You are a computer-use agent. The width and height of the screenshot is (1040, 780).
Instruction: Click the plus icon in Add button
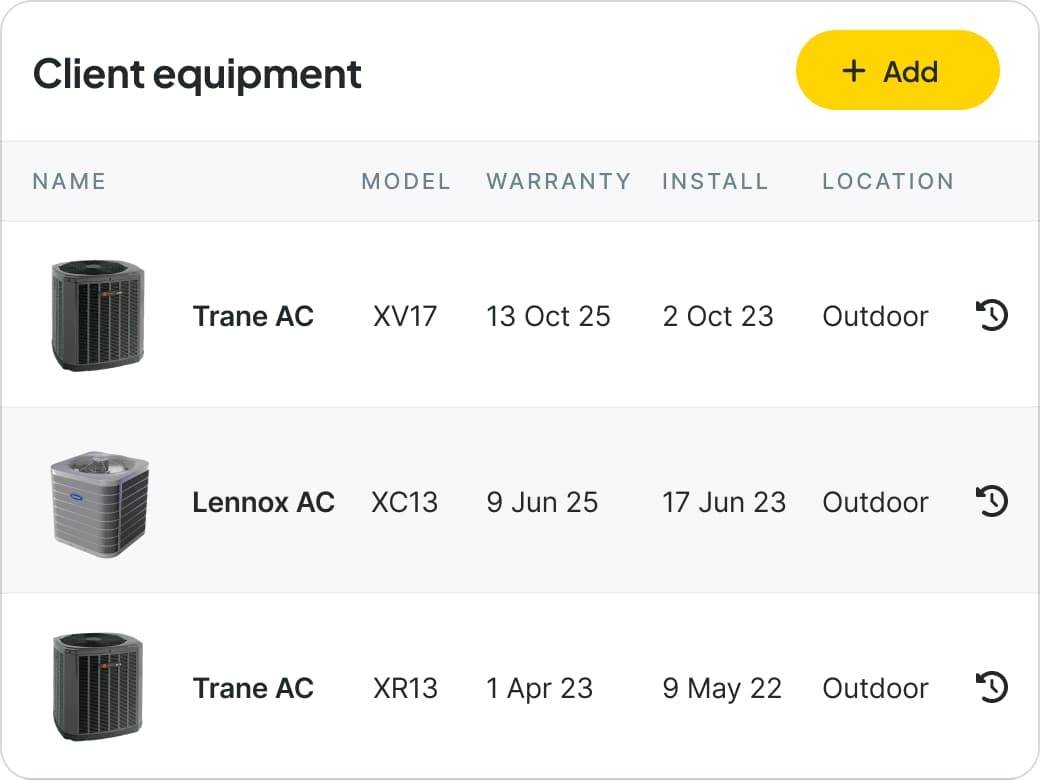coord(854,71)
